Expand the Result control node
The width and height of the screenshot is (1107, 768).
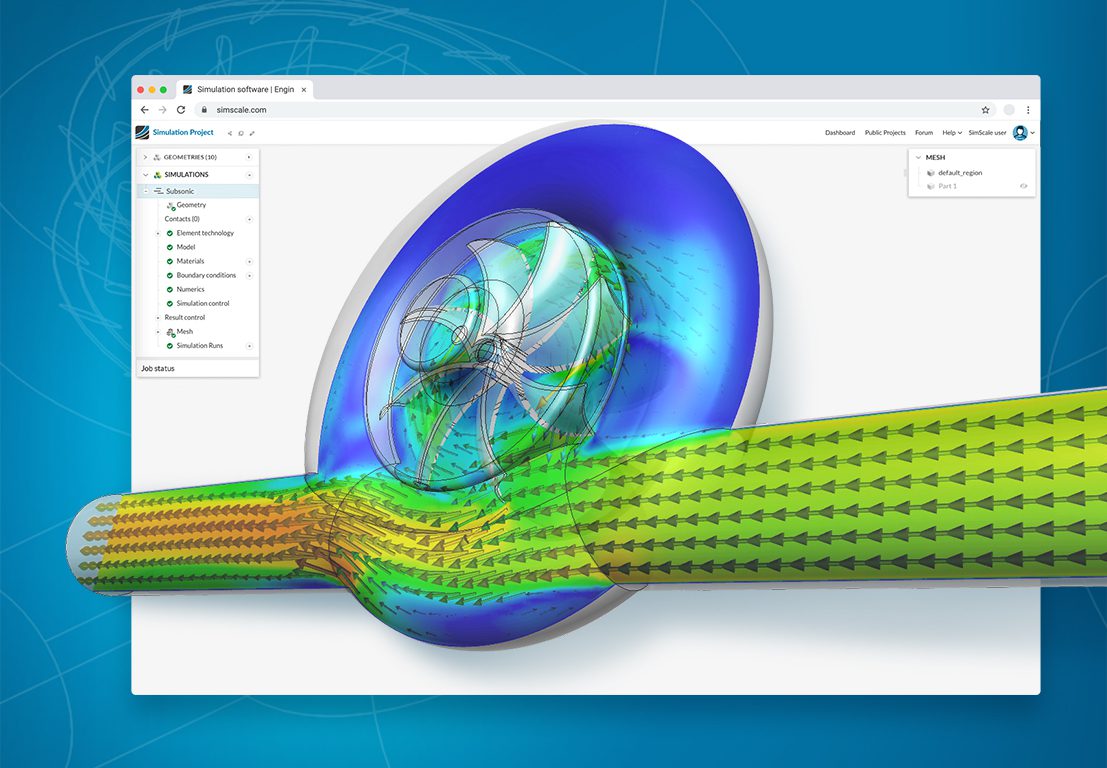157,318
